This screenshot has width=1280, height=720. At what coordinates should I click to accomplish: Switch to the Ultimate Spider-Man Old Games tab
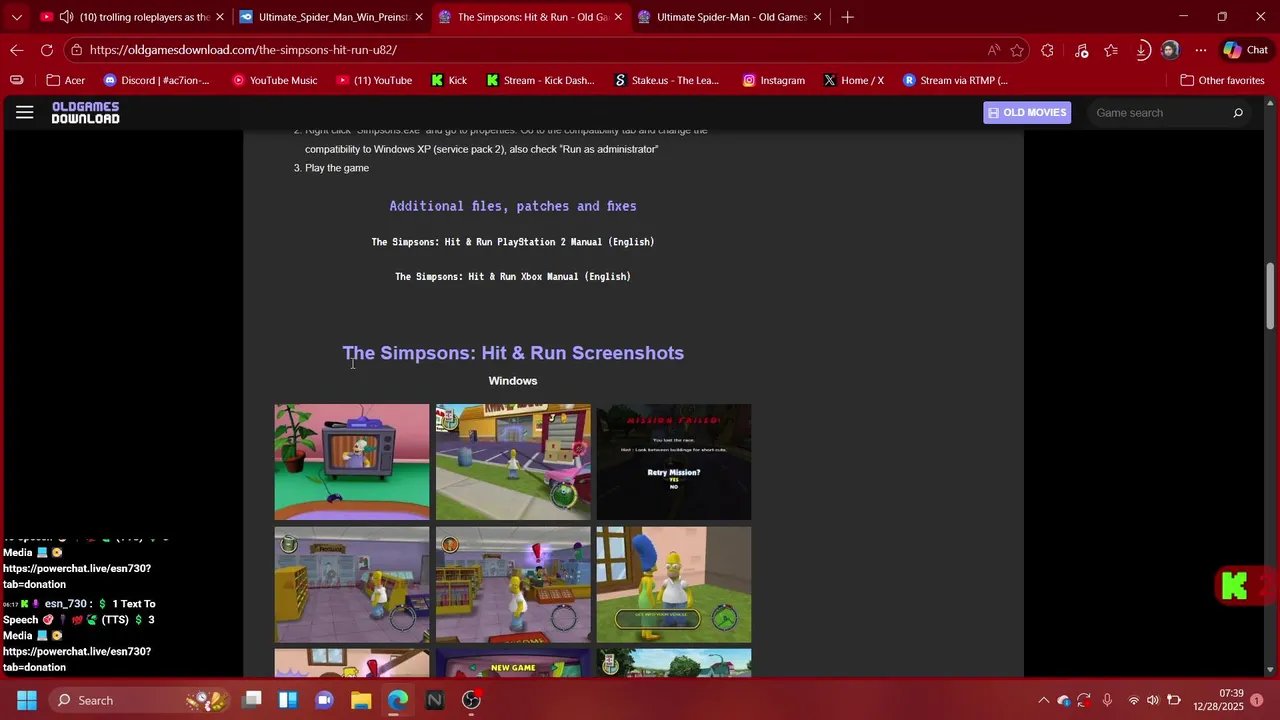[730, 17]
